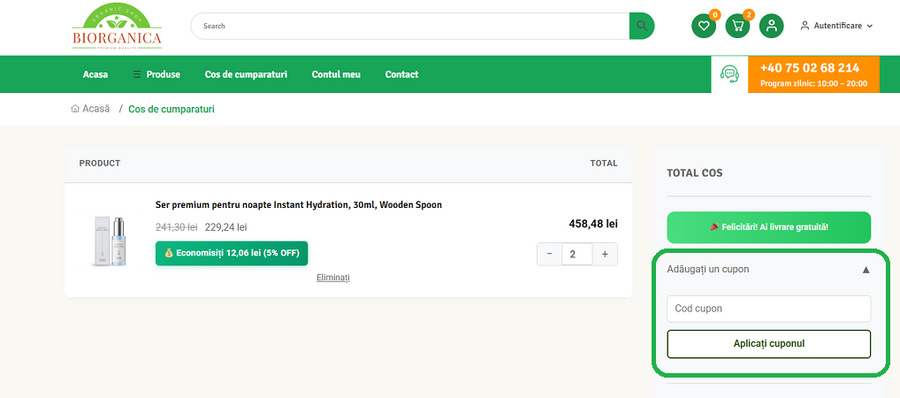Open the shopping cart icon

click(738, 26)
